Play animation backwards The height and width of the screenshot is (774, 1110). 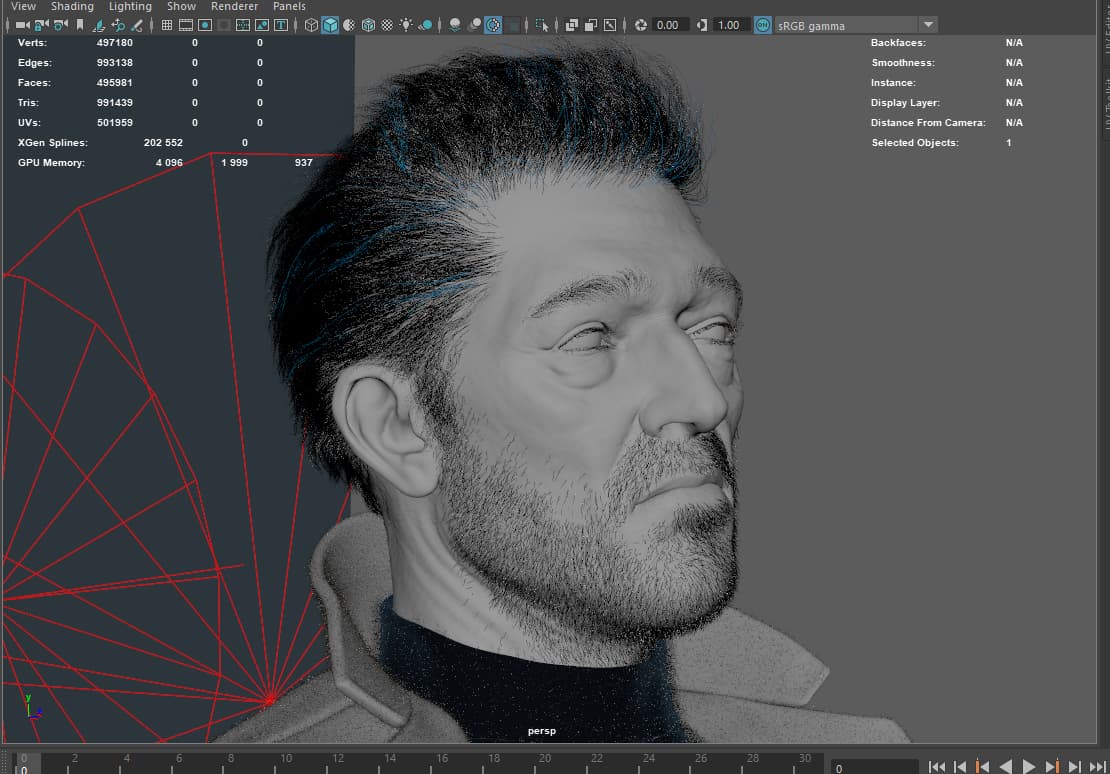pyautogui.click(x=1005, y=767)
